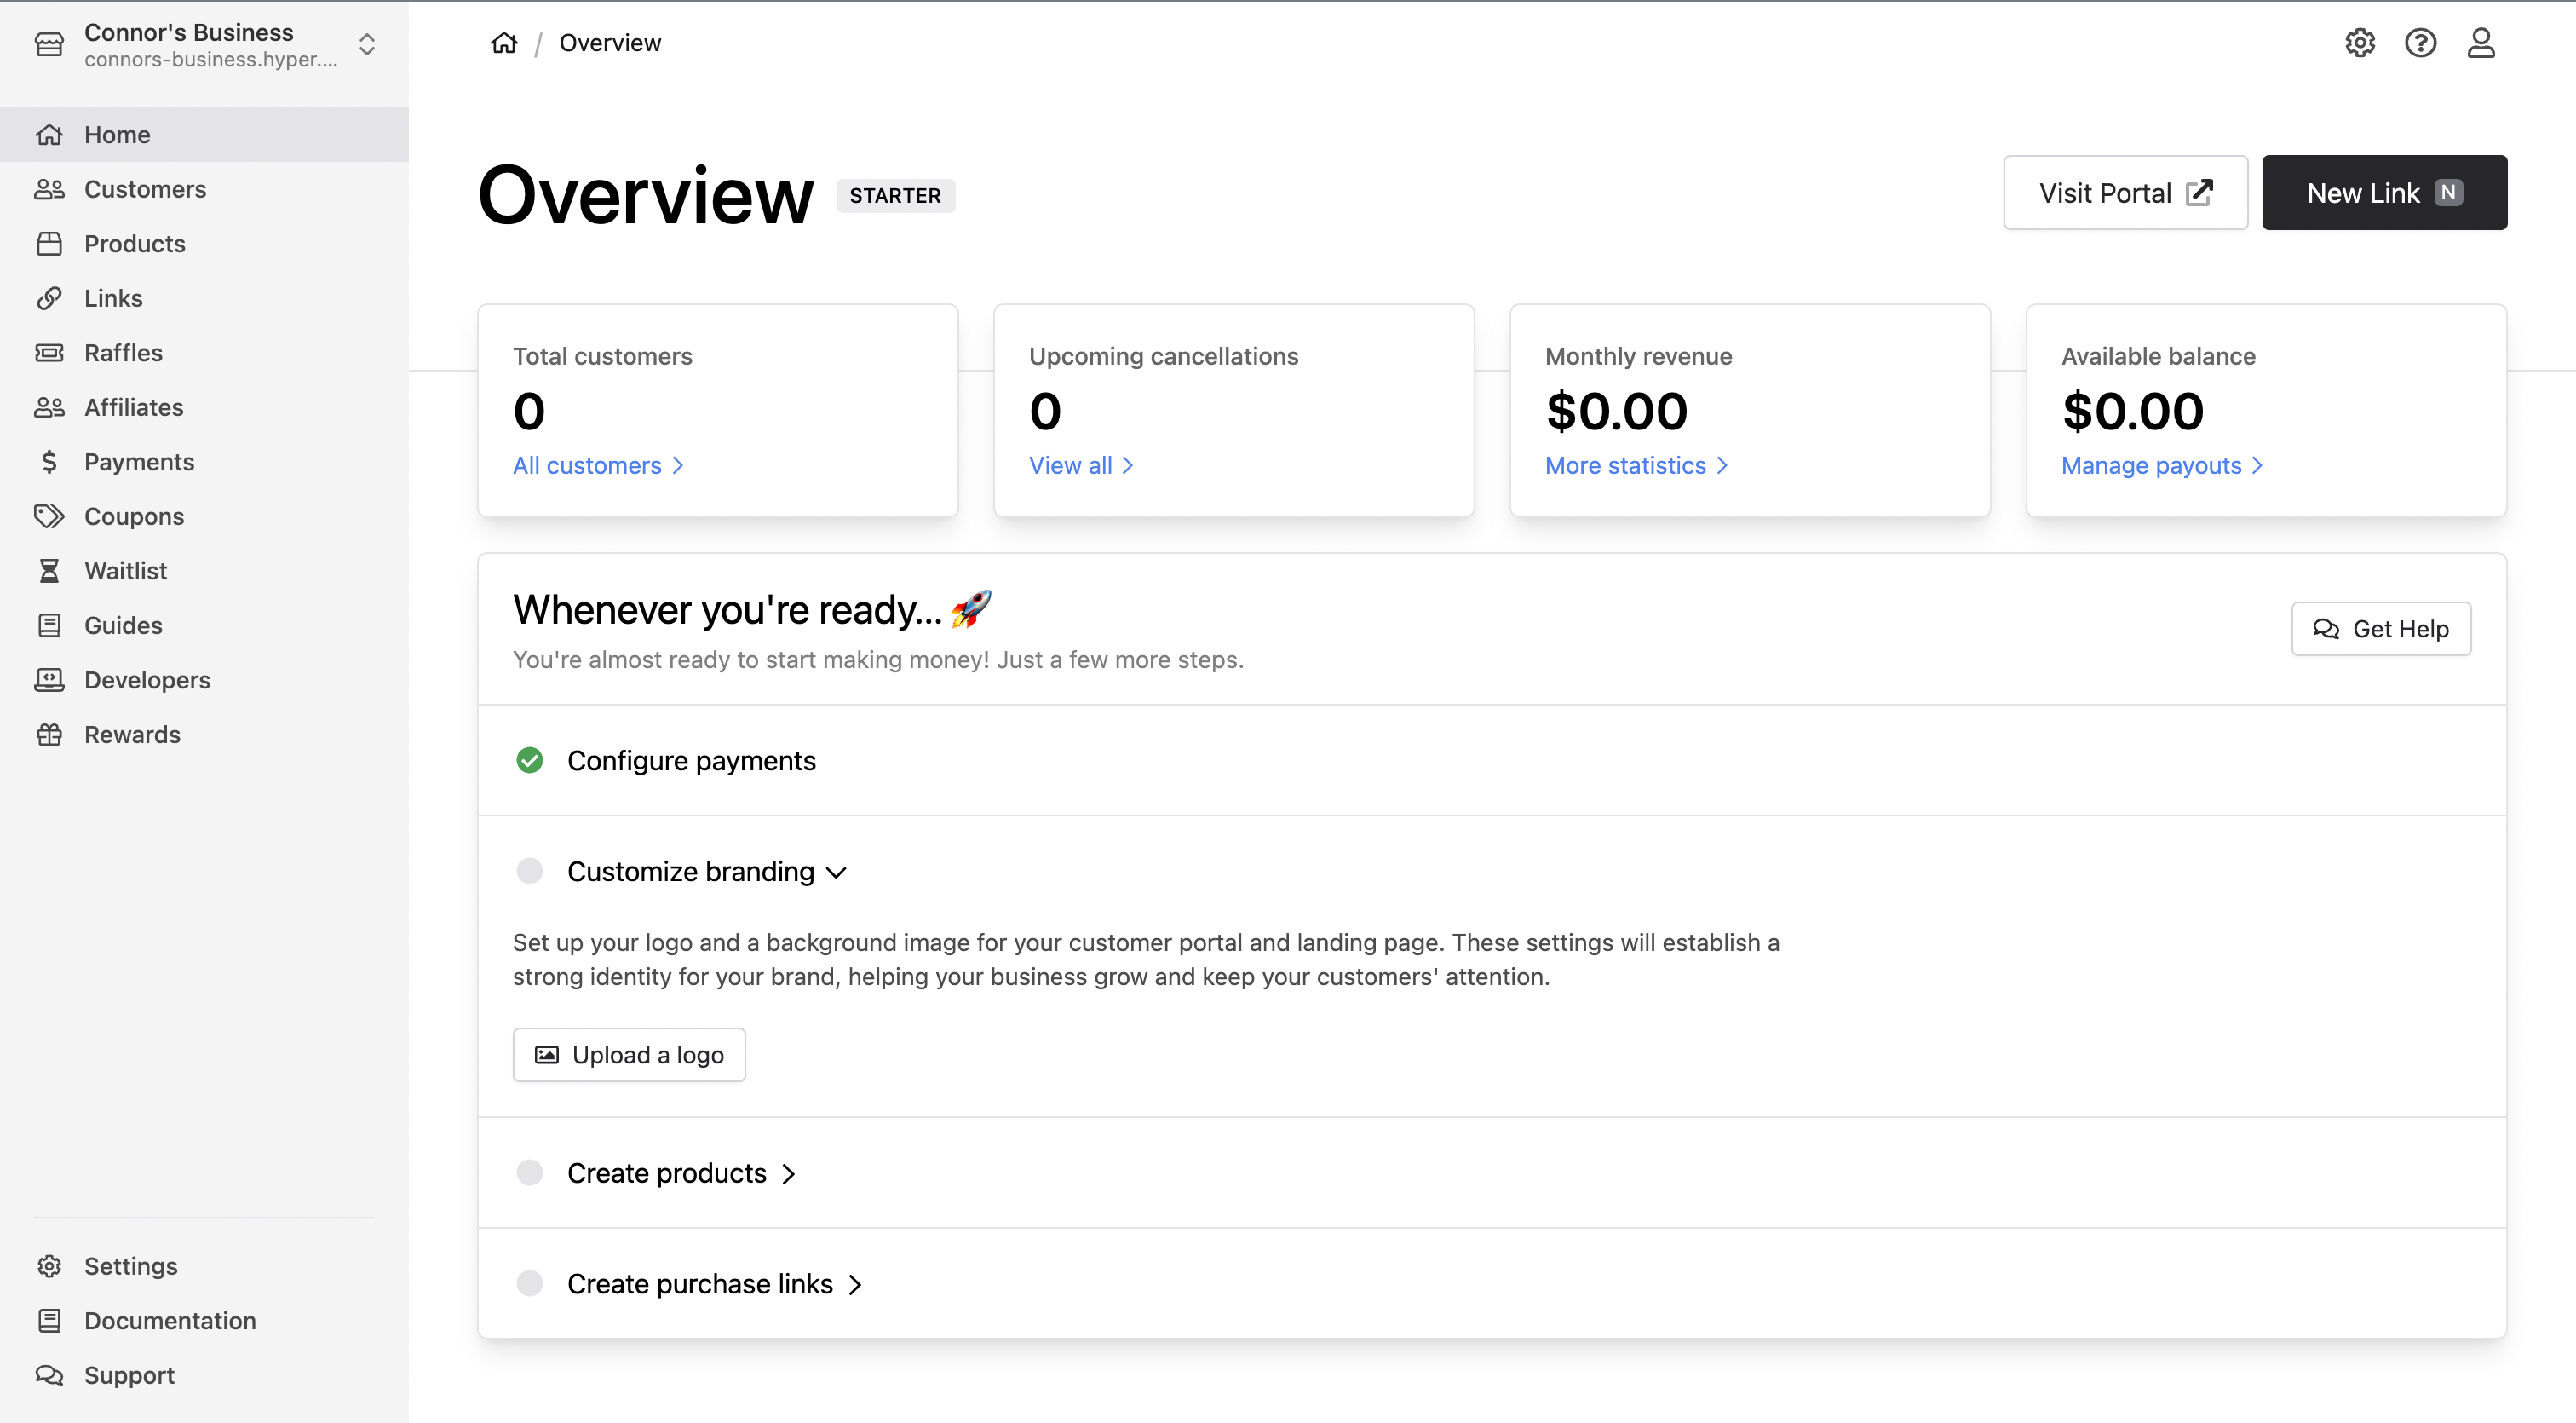Click the user profile icon
2576x1423 pixels.
[2480, 43]
